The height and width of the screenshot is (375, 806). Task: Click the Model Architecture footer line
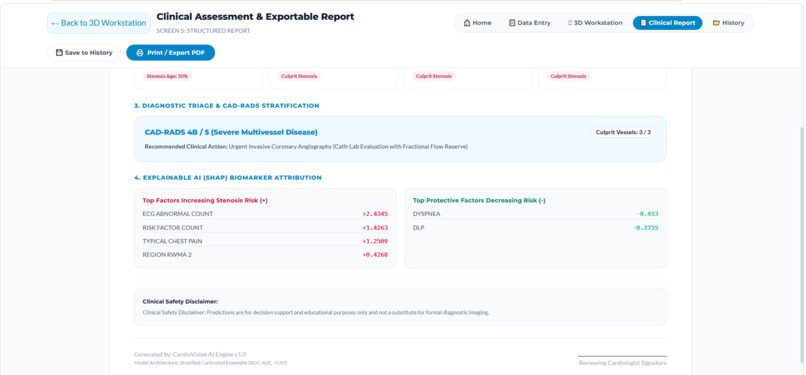click(210, 363)
